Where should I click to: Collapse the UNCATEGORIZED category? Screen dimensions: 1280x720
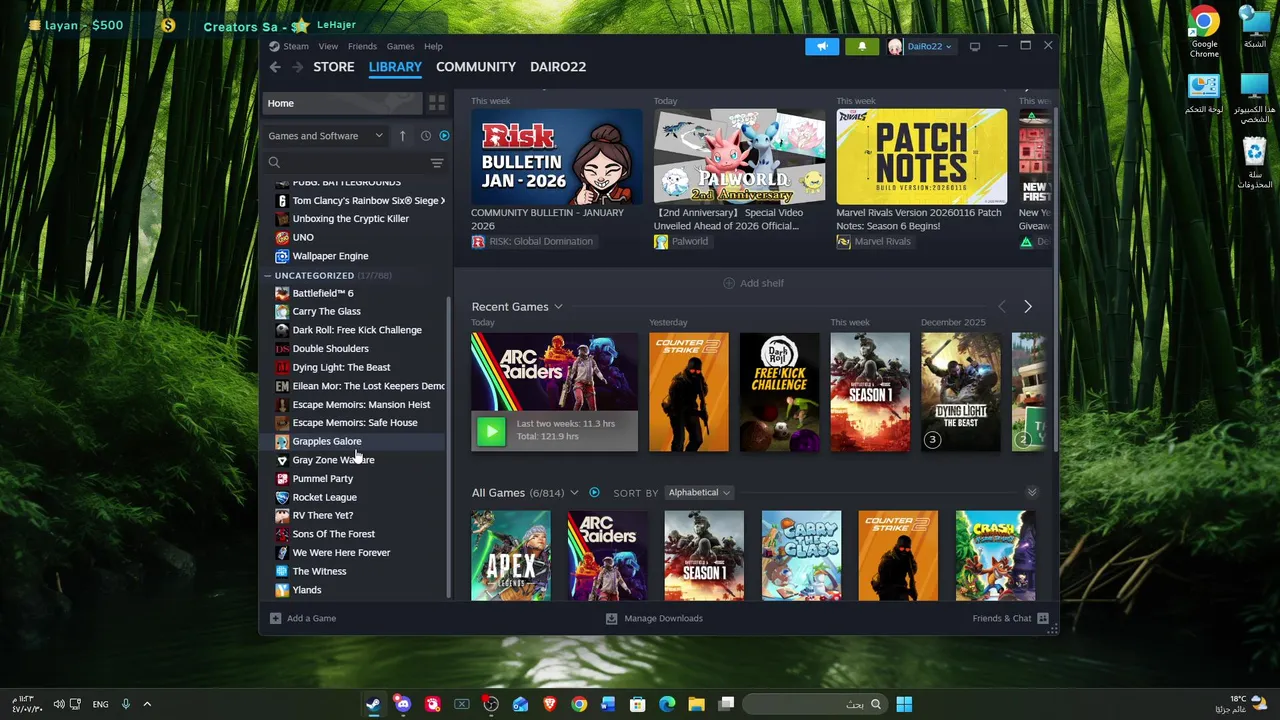(268, 275)
